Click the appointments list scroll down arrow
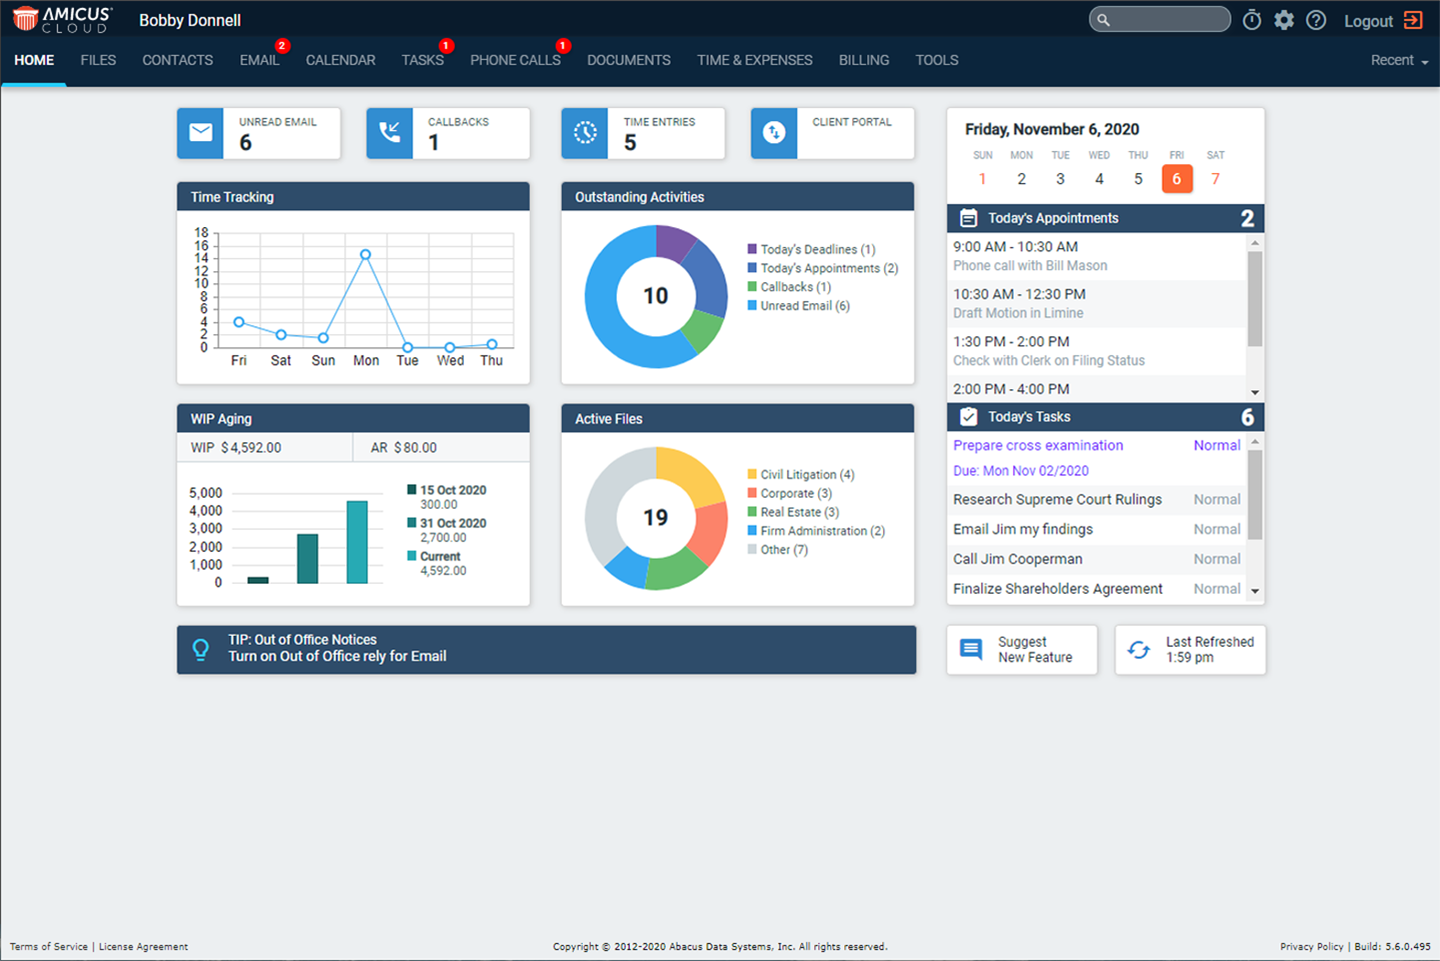The height and width of the screenshot is (961, 1440). 1255,393
